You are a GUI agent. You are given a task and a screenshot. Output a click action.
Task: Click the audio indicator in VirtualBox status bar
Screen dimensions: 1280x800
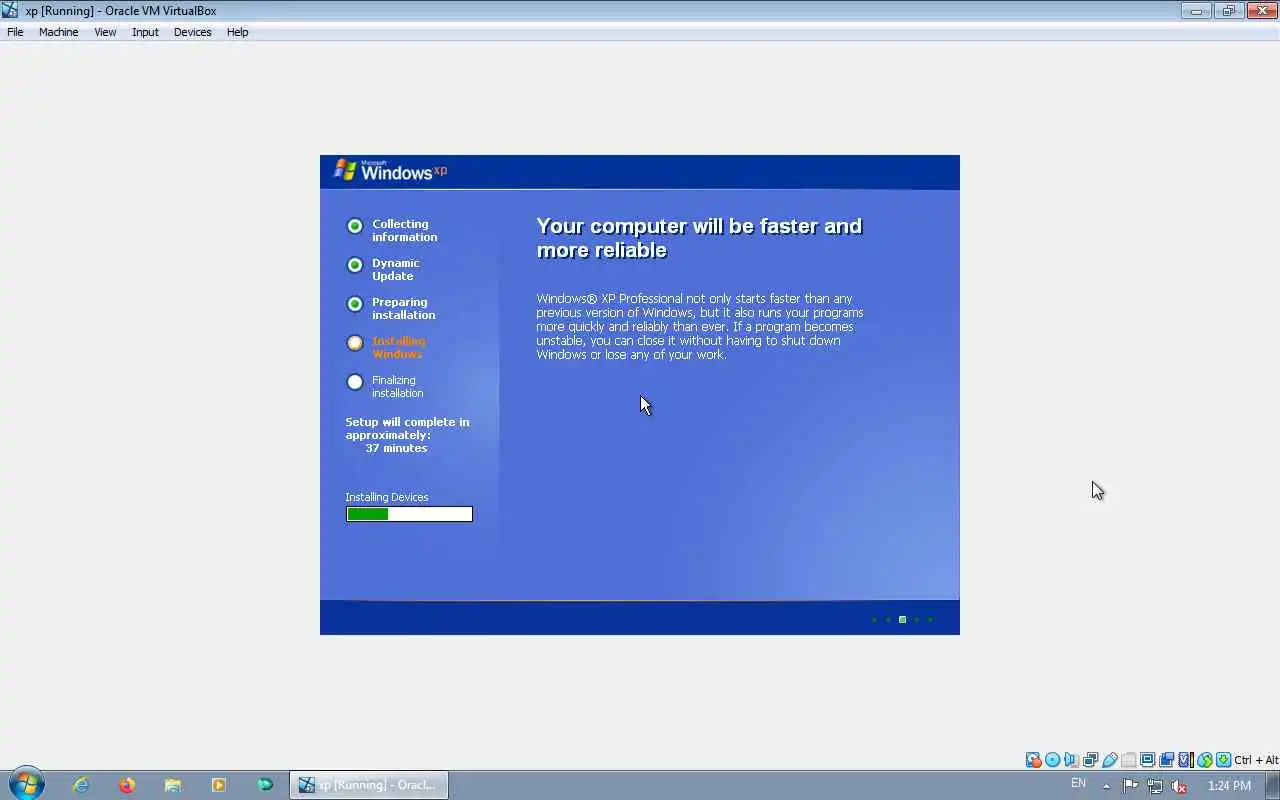coord(1071,760)
